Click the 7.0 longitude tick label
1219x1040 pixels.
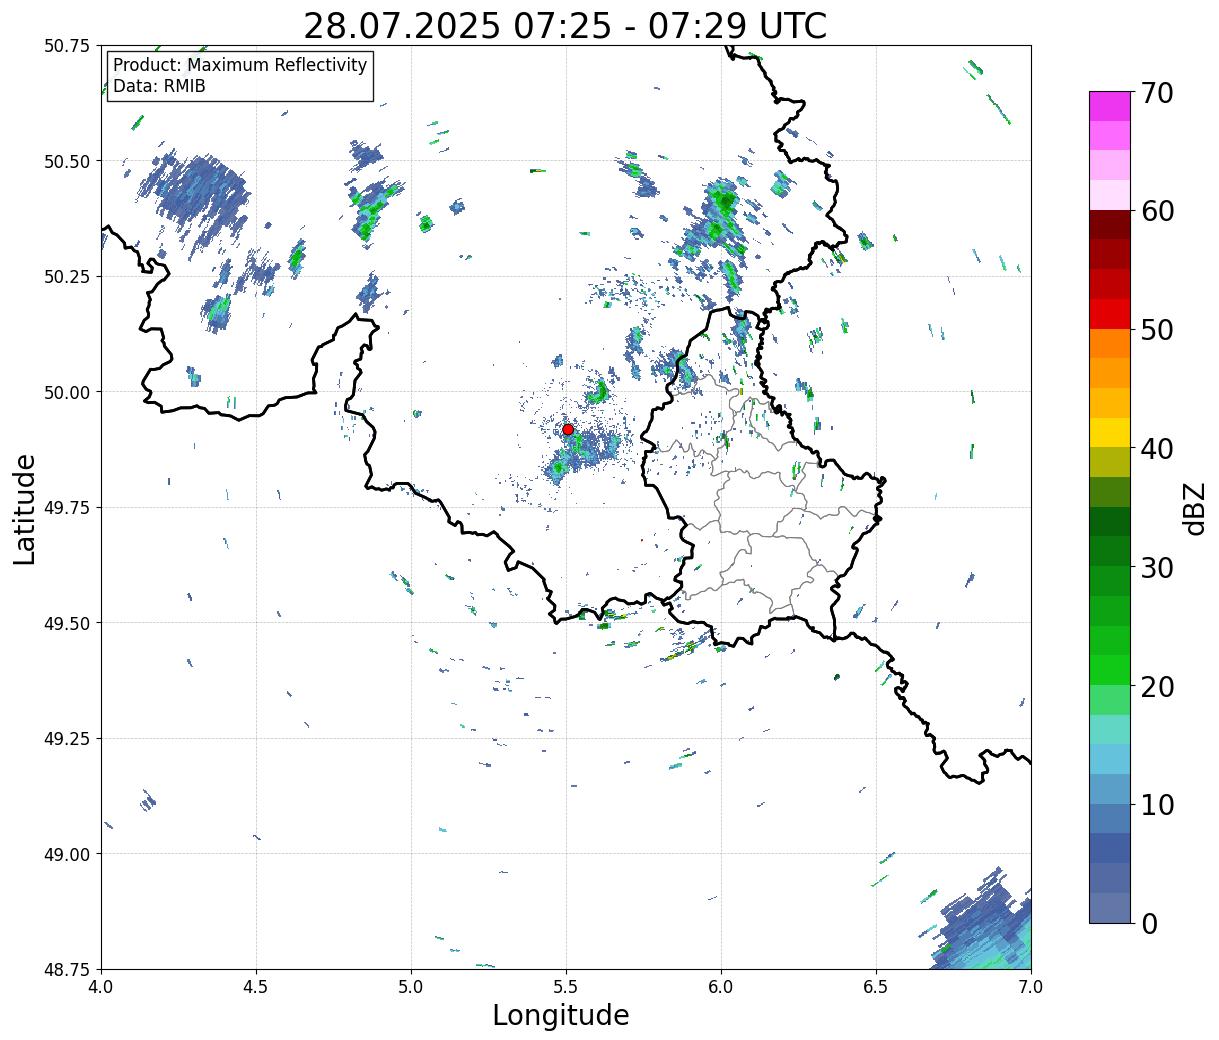[x=1031, y=987]
